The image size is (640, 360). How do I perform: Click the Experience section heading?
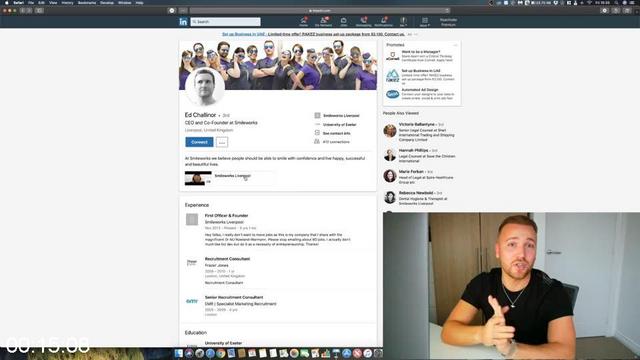197,205
